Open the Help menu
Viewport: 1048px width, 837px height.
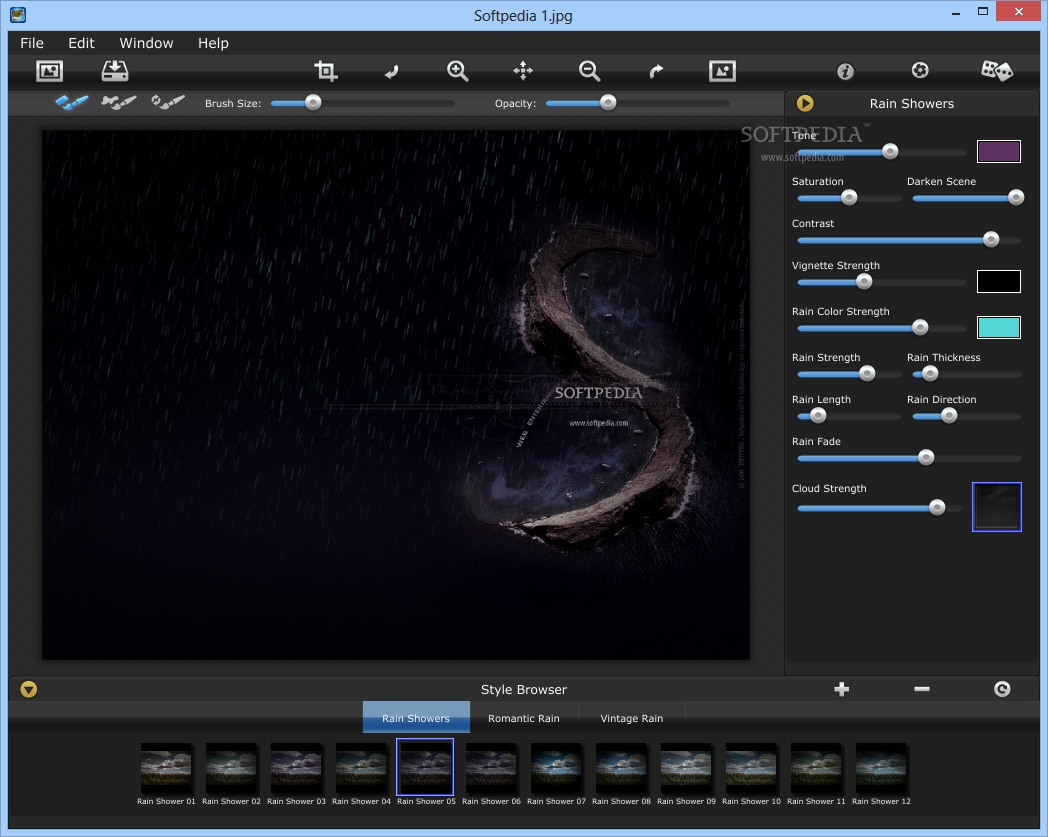click(213, 43)
